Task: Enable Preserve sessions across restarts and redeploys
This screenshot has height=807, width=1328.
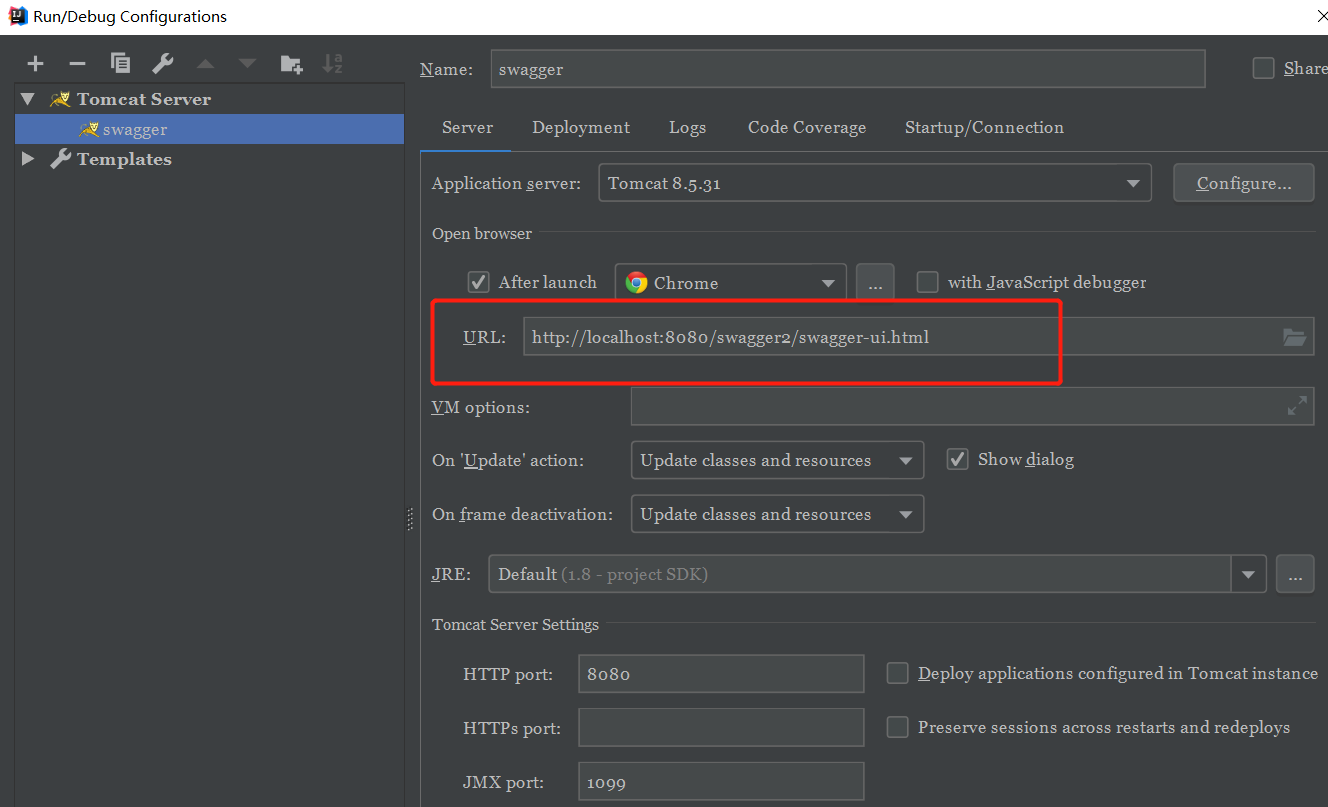Action: coord(897,727)
